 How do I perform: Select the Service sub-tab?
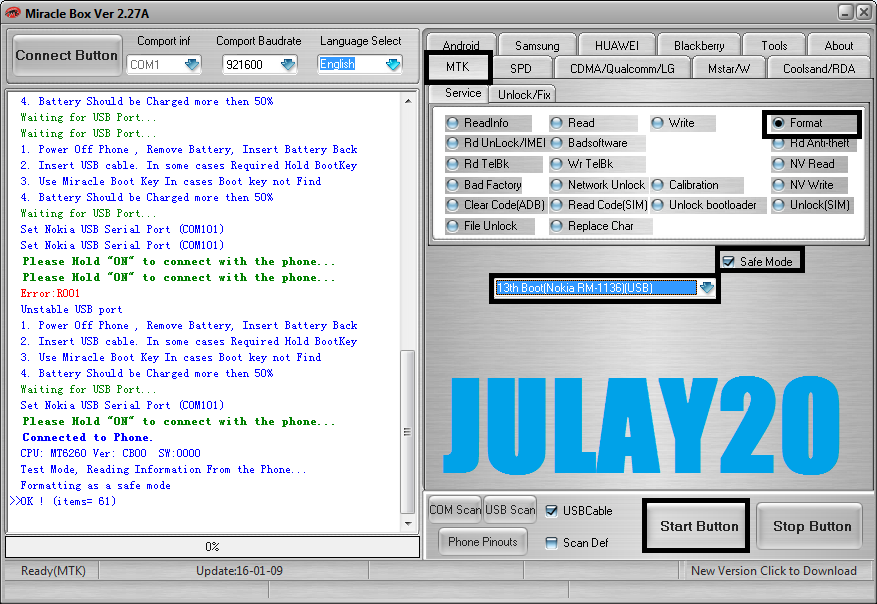pyautogui.click(x=463, y=93)
